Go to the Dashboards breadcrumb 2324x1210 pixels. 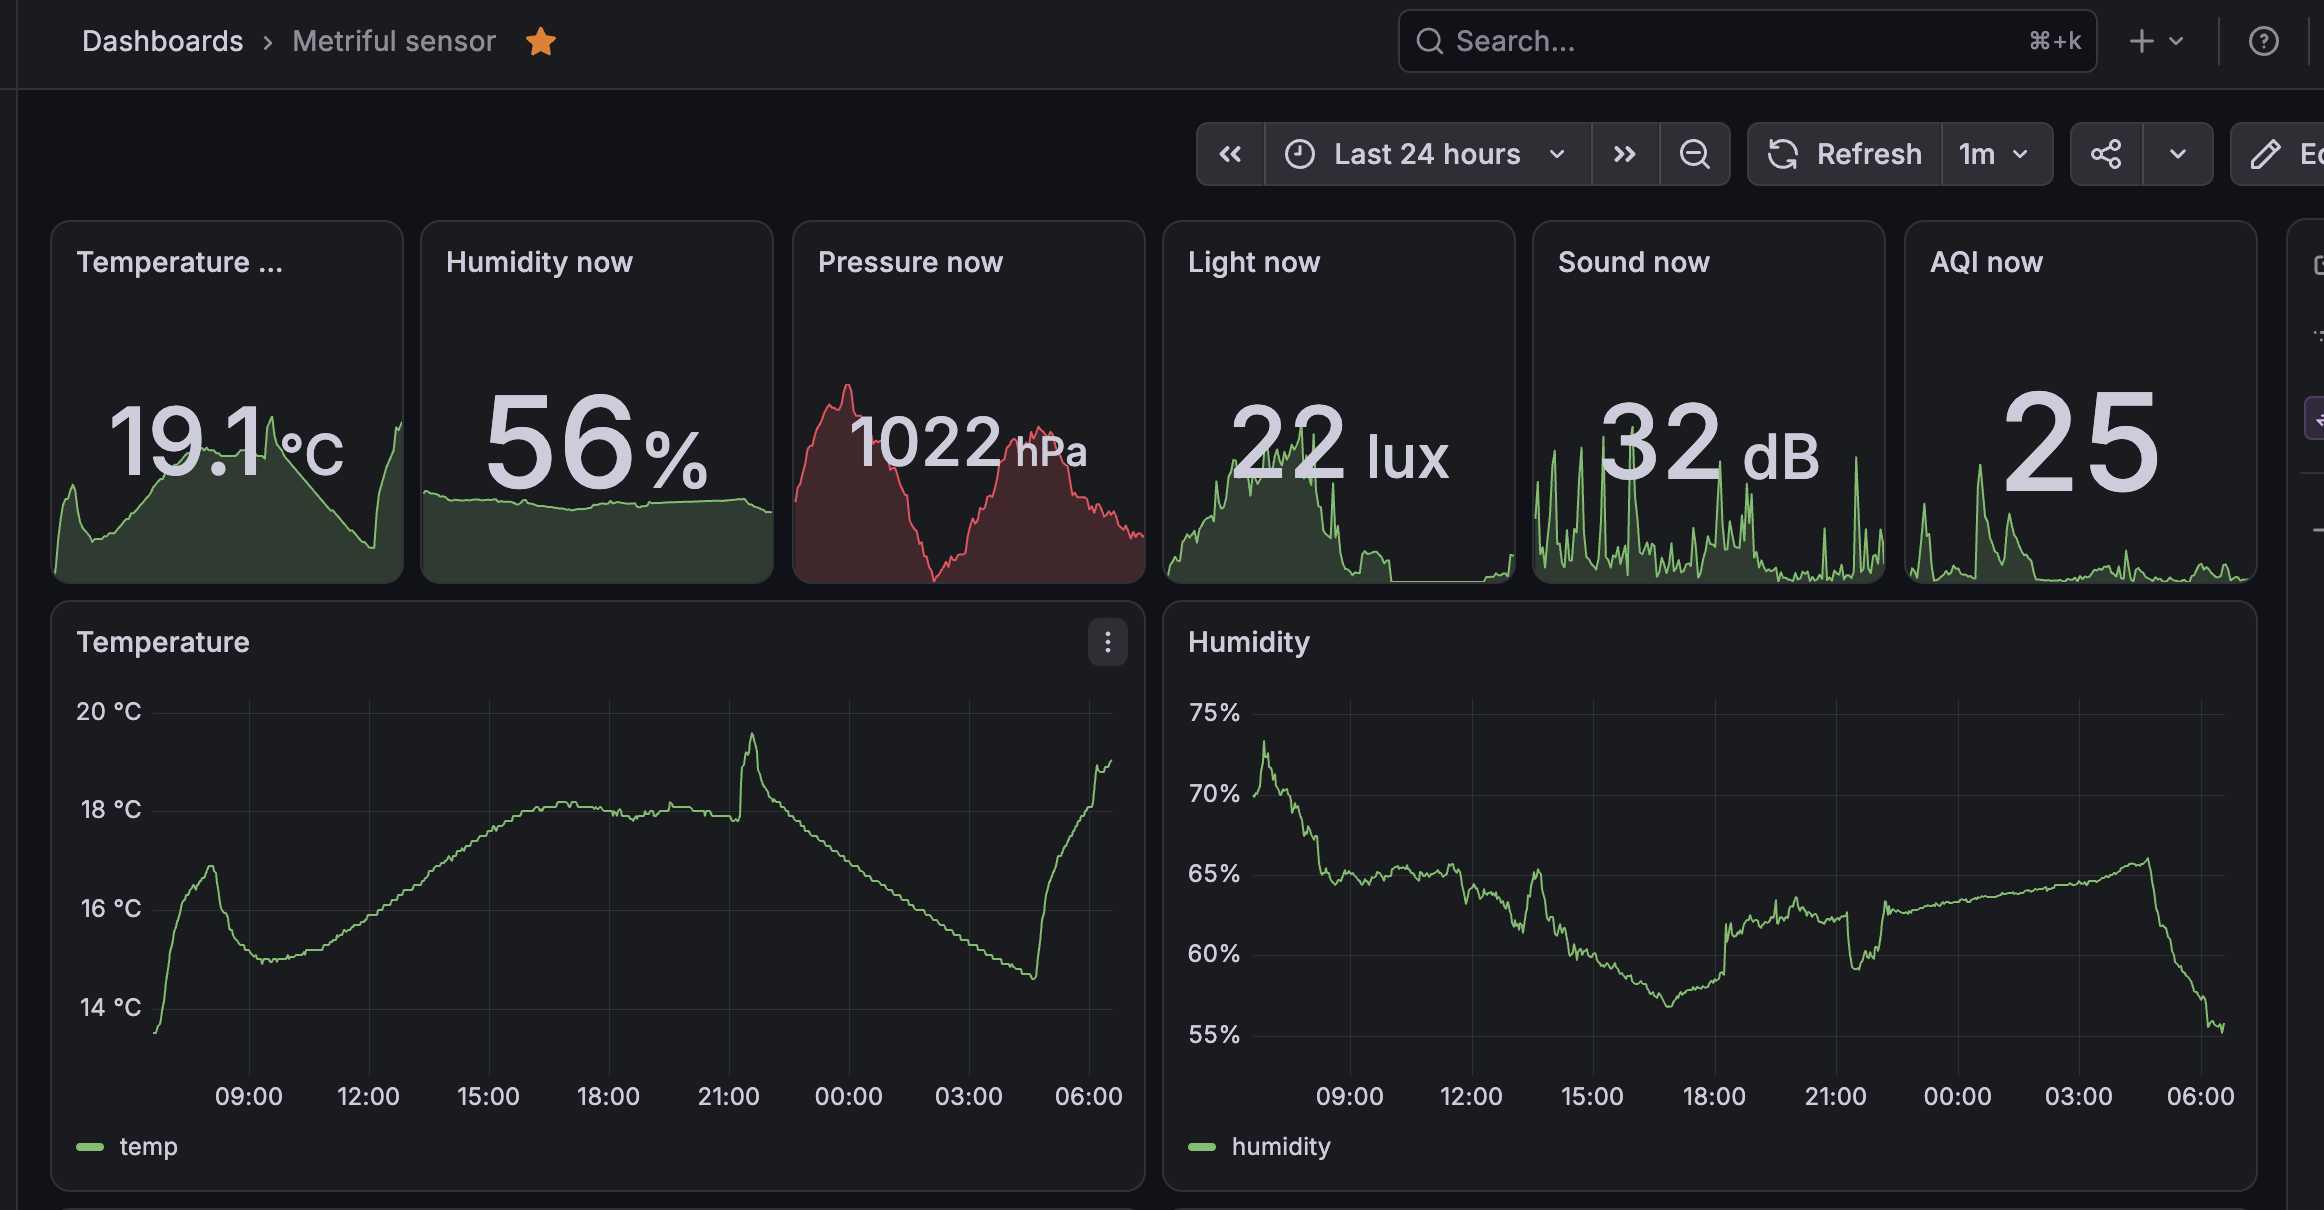pyautogui.click(x=162, y=41)
